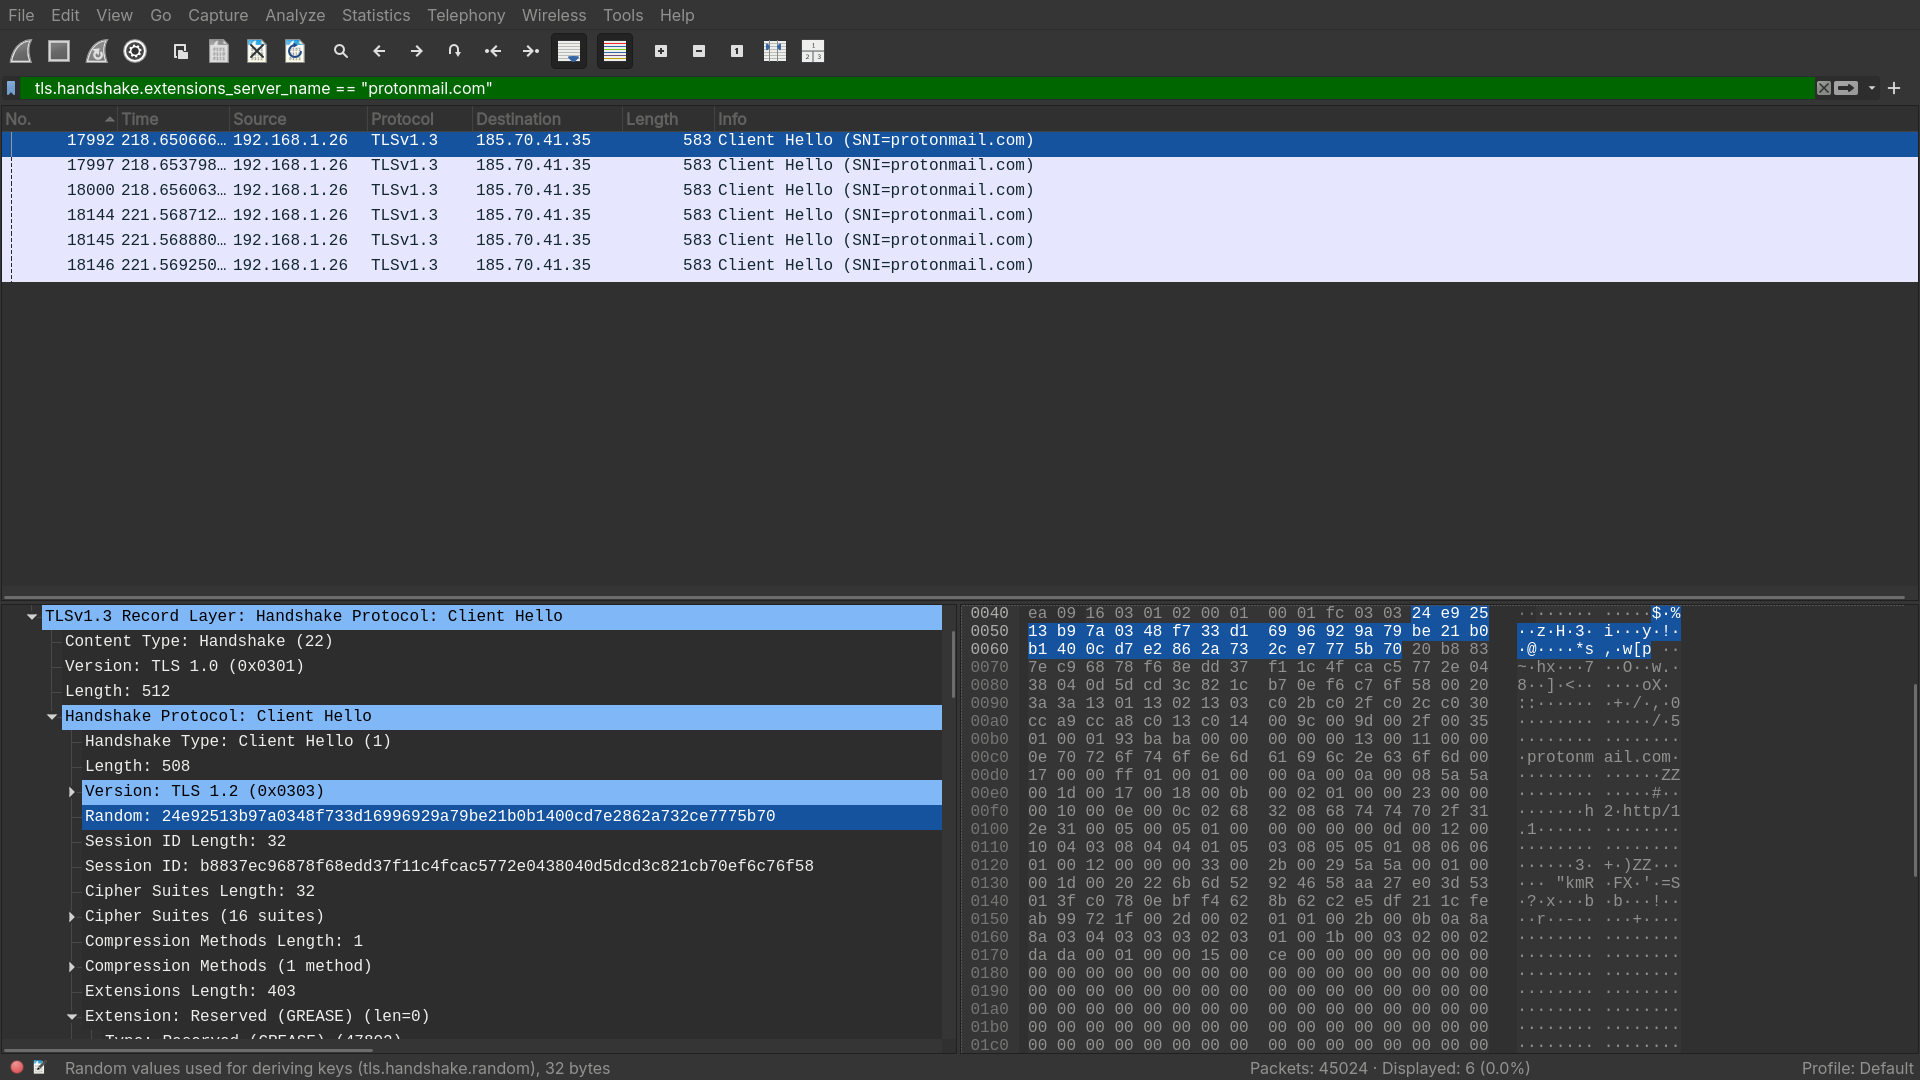
Task: Toggle auto-scroll during live capture
Action: [569, 51]
